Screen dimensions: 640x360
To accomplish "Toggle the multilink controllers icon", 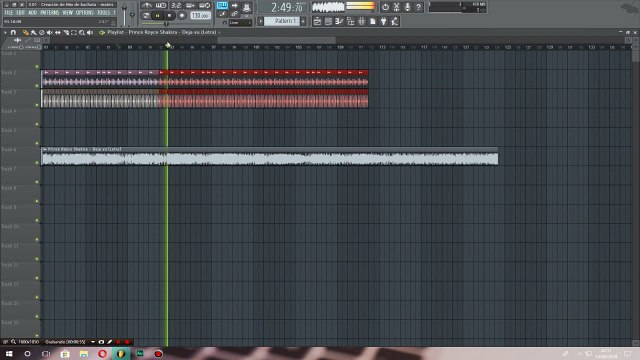I will [x=234, y=14].
